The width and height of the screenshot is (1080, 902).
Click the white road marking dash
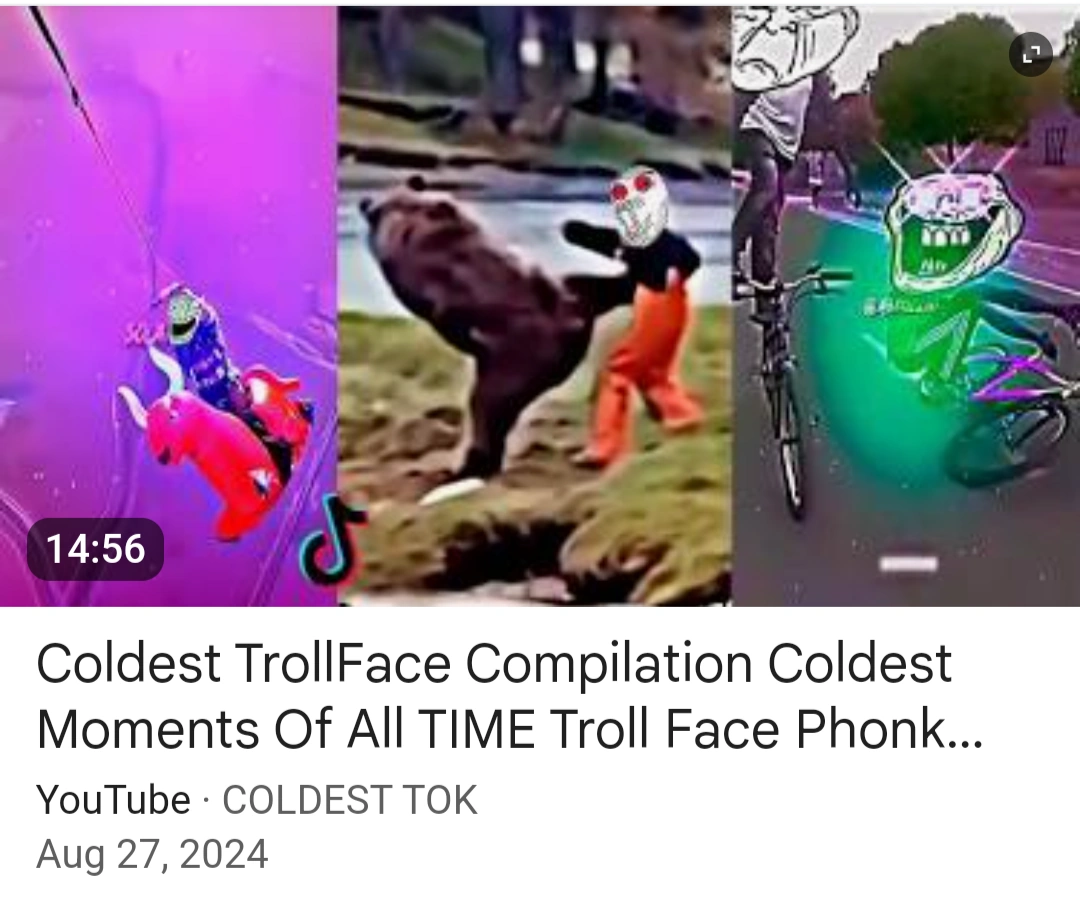tap(909, 564)
